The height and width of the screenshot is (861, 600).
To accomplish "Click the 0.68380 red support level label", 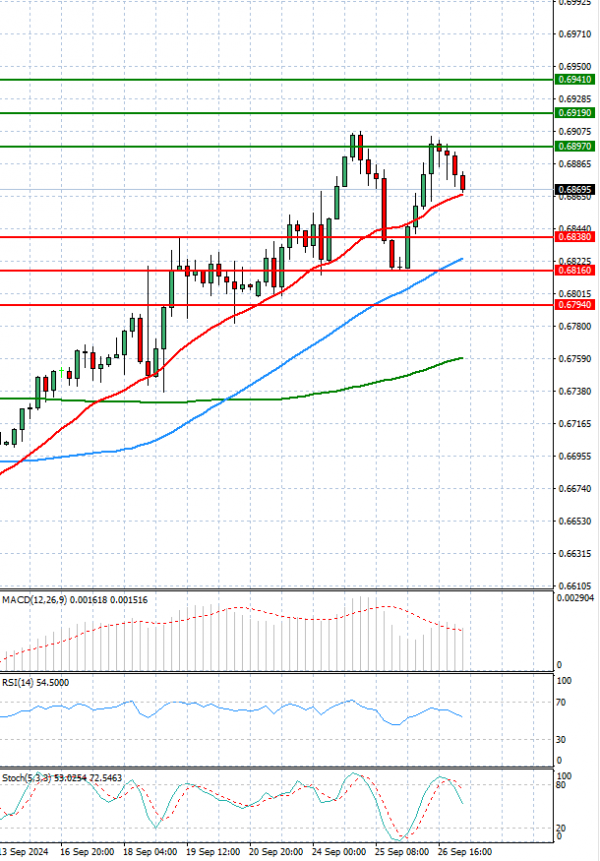I will pyautogui.click(x=575, y=237).
